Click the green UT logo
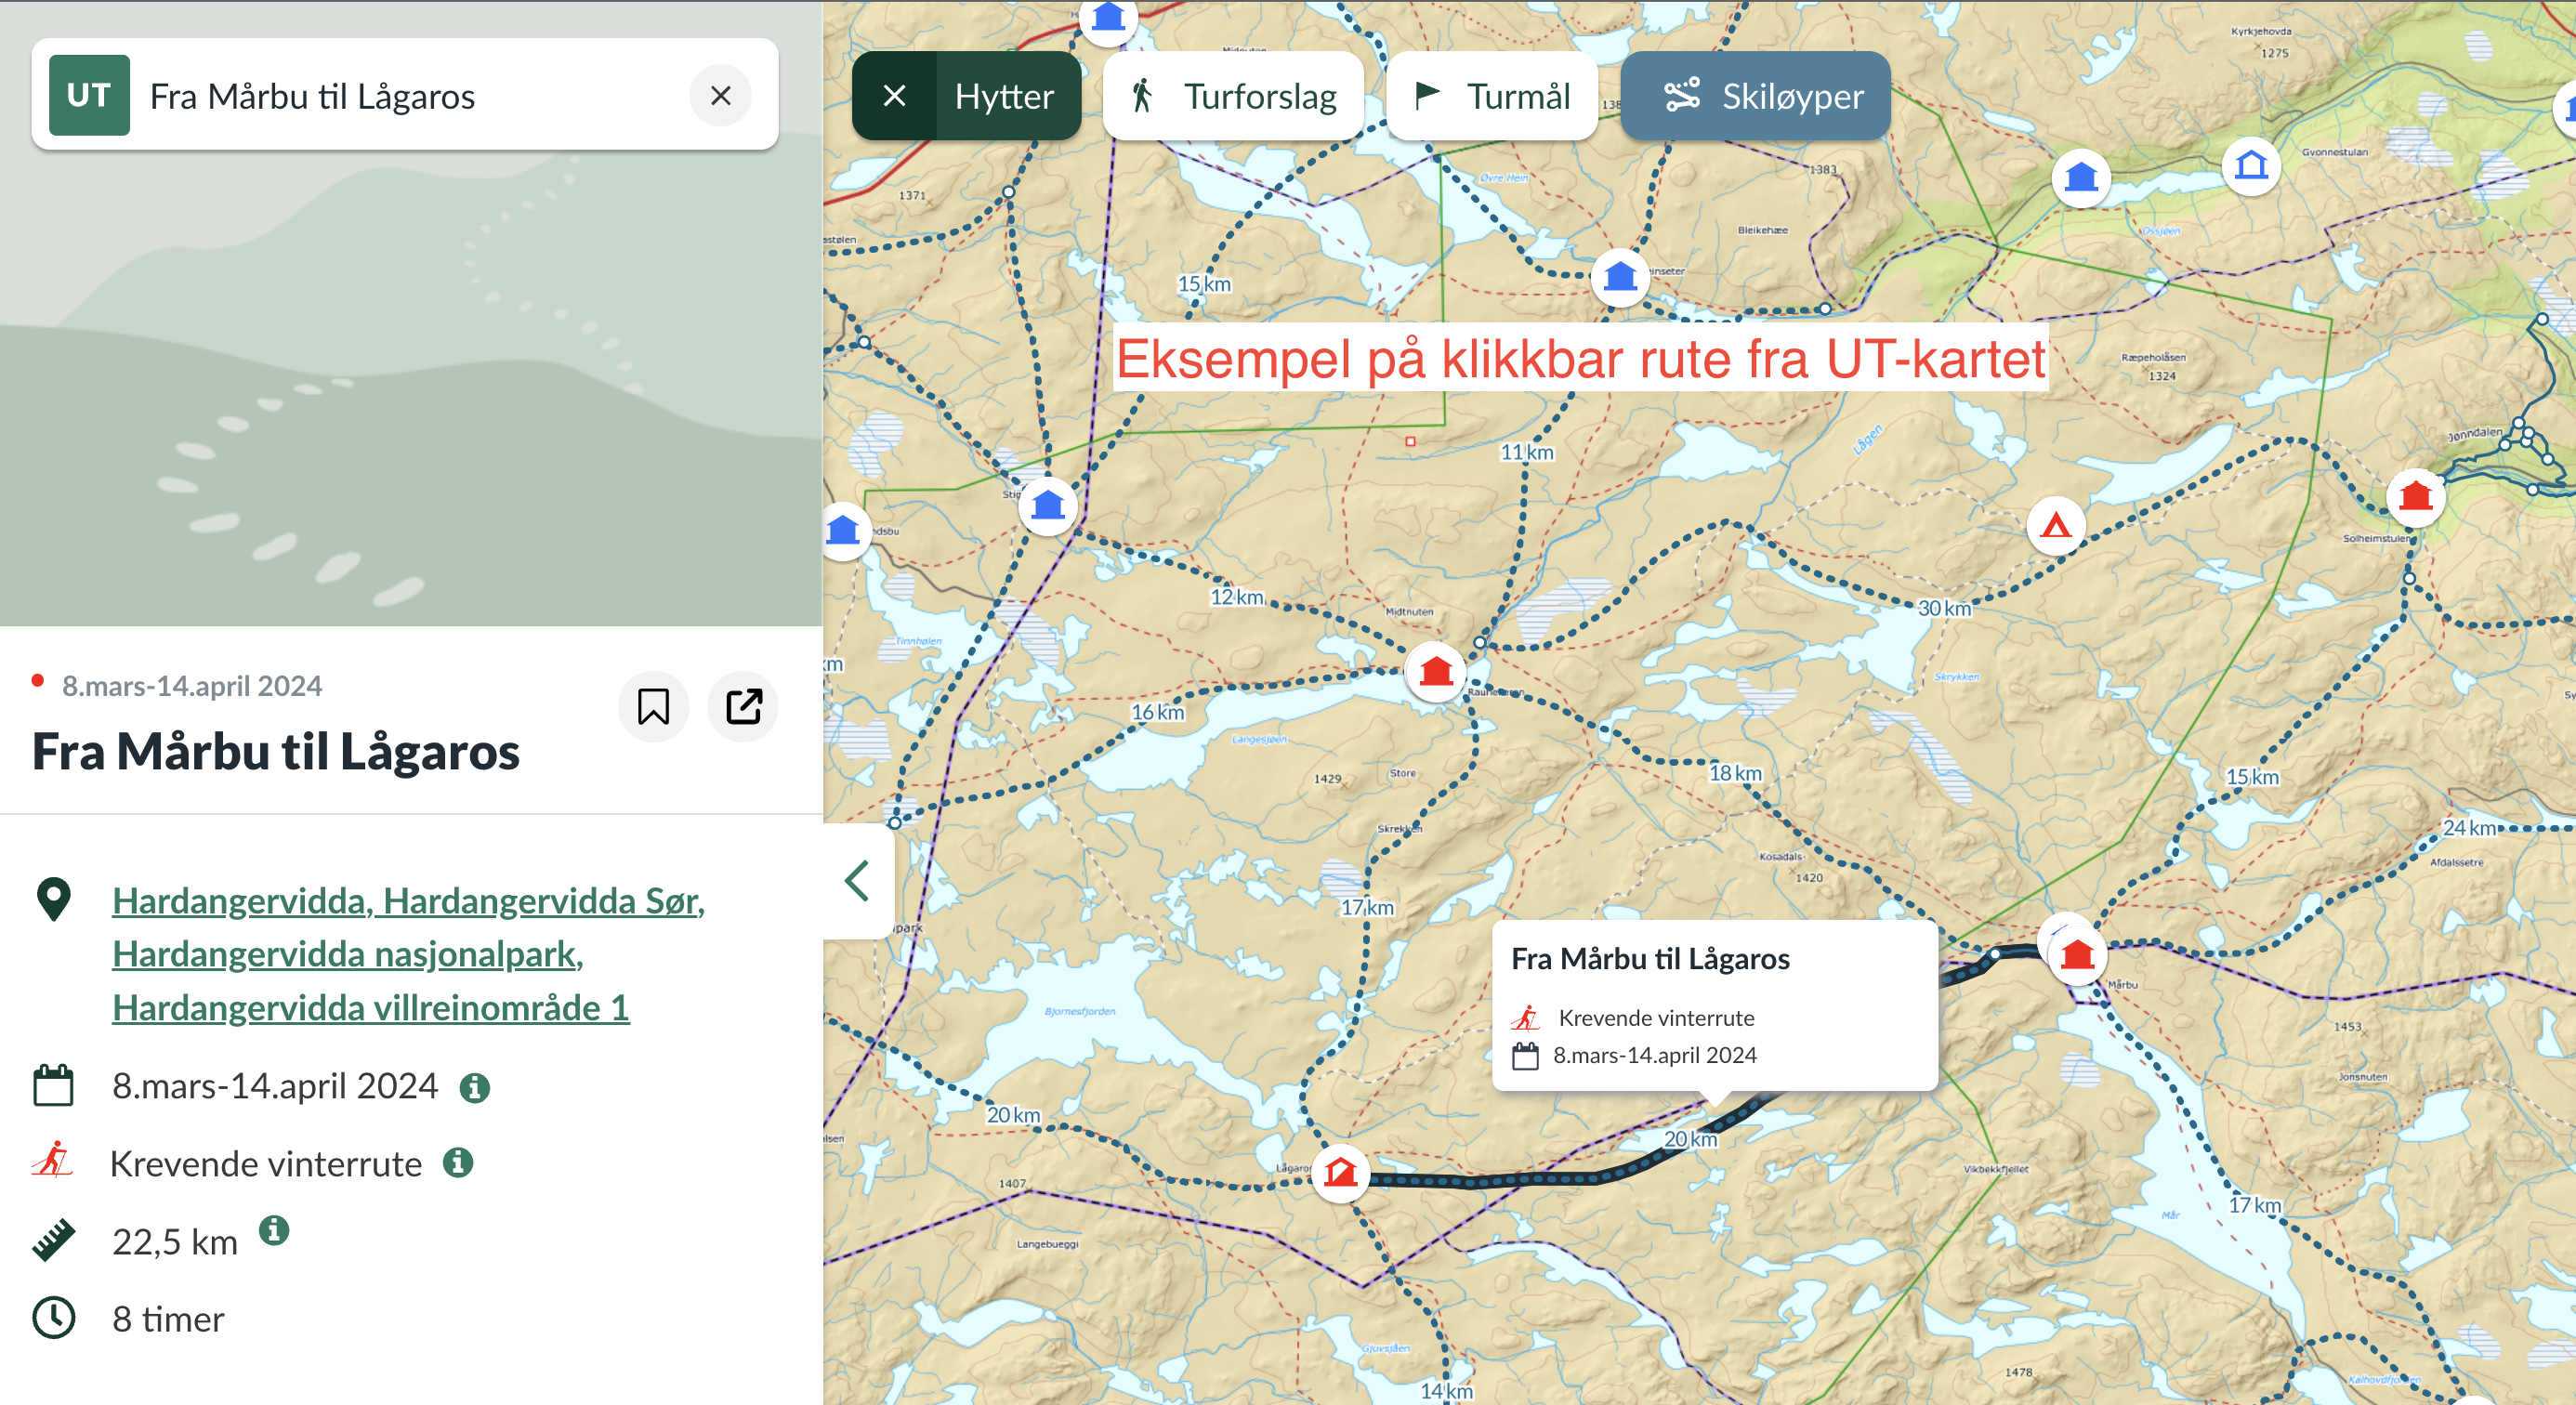This screenshot has height=1405, width=2576. point(89,95)
